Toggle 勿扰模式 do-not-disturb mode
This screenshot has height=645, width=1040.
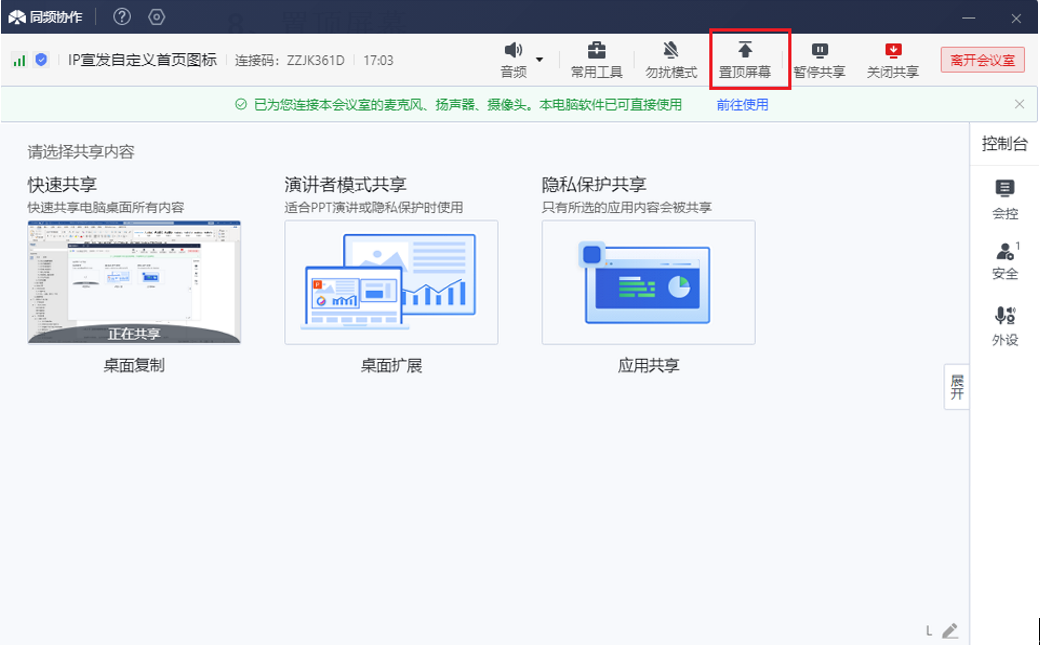[670, 52]
